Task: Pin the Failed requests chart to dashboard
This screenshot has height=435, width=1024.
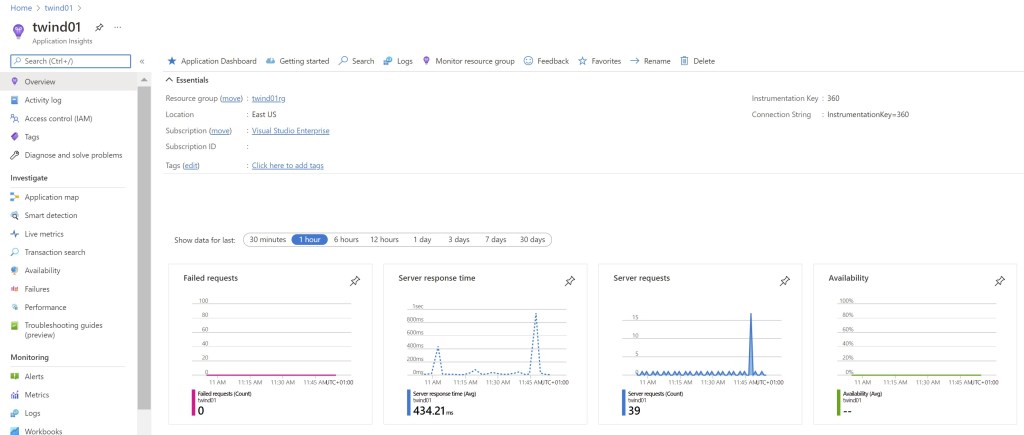Action: 354,281
